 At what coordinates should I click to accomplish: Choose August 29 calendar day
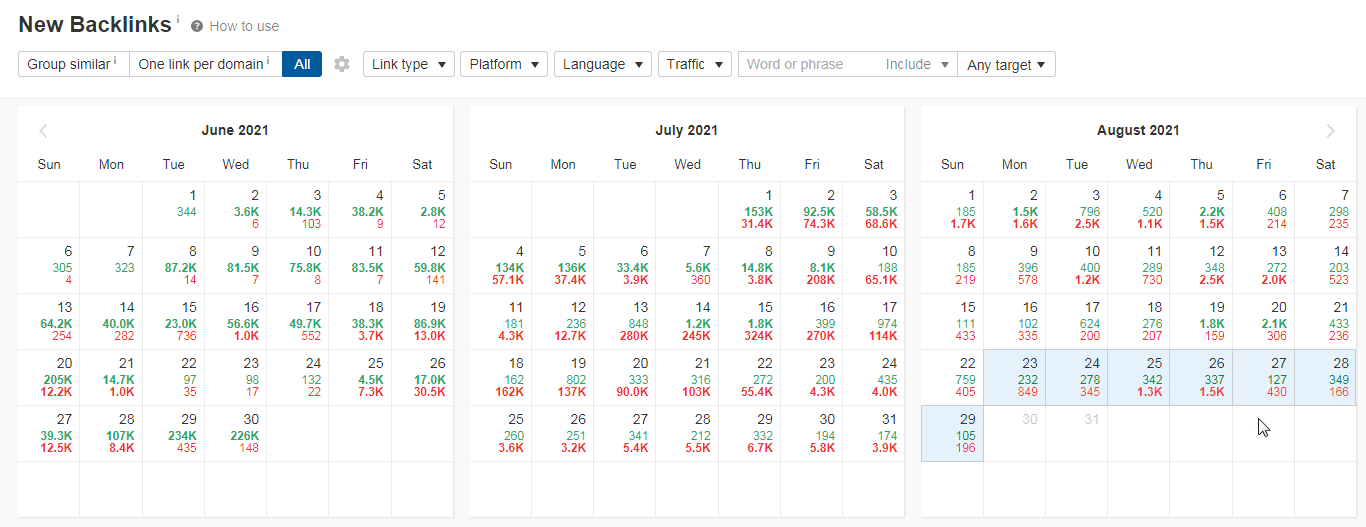click(x=952, y=433)
